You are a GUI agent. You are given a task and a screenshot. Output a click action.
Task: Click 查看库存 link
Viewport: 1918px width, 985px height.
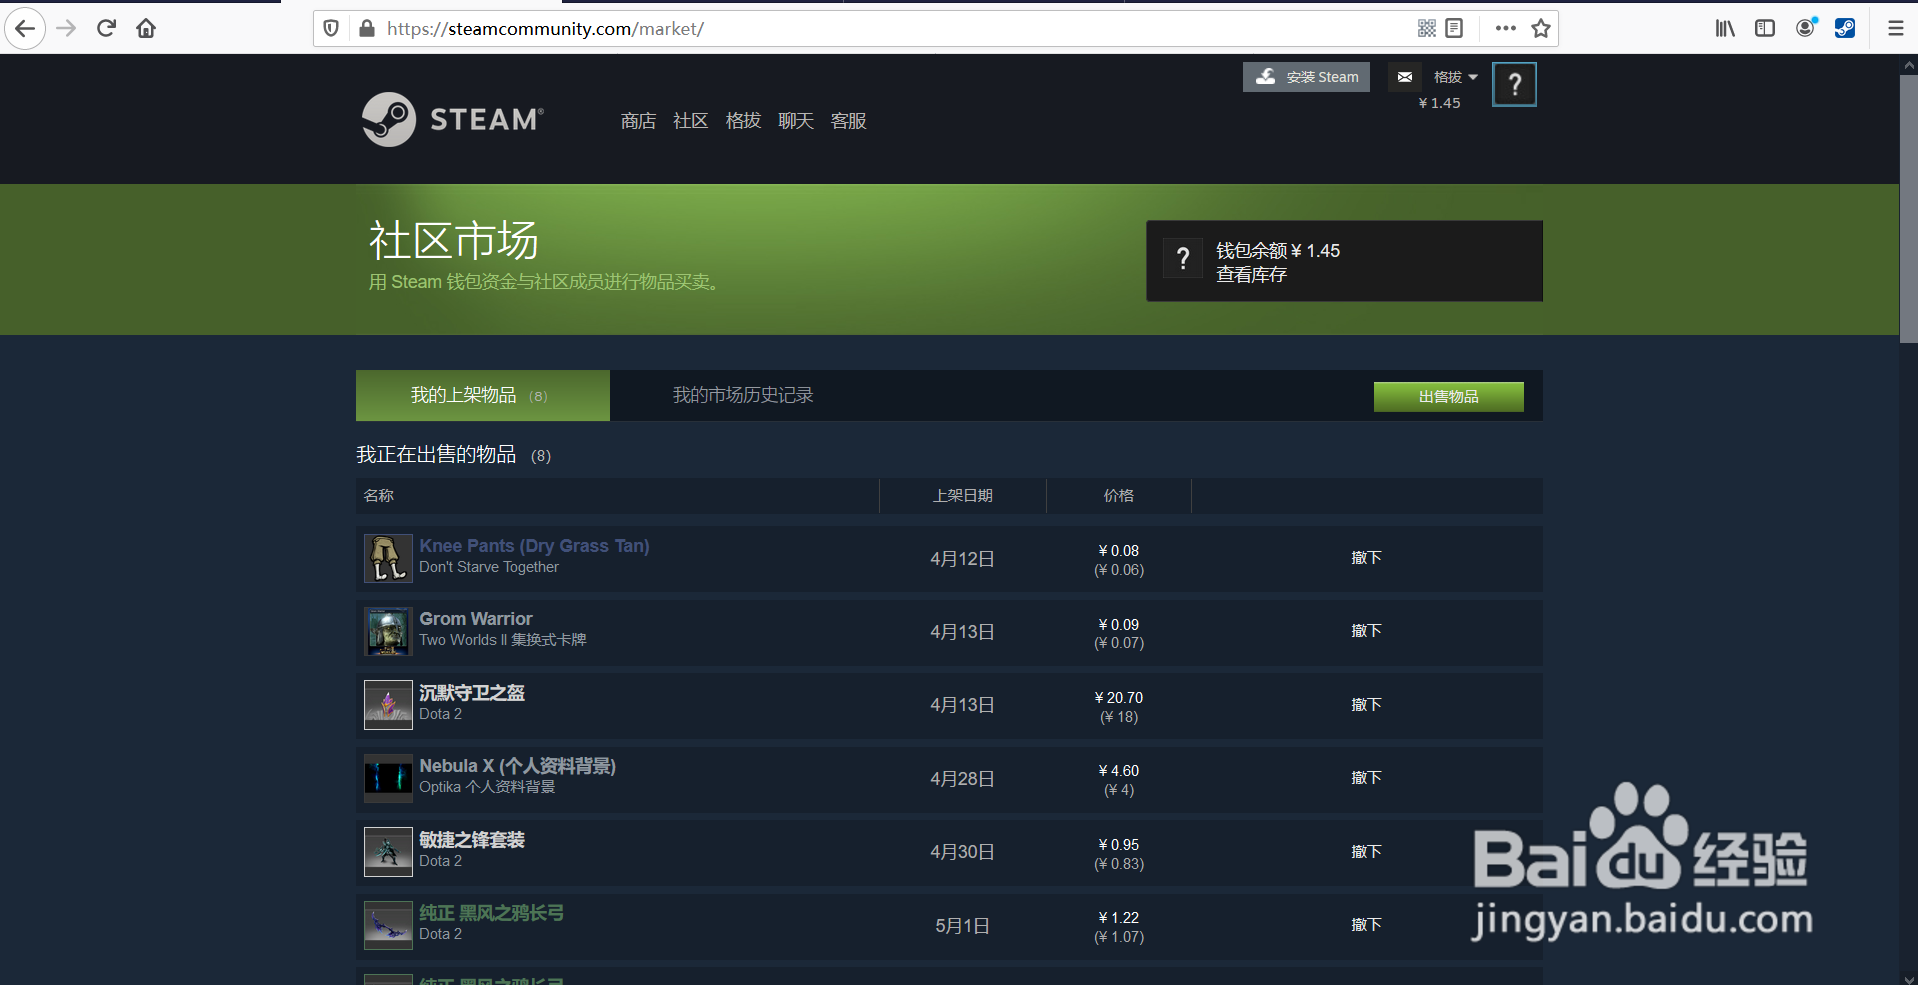pyautogui.click(x=1251, y=275)
